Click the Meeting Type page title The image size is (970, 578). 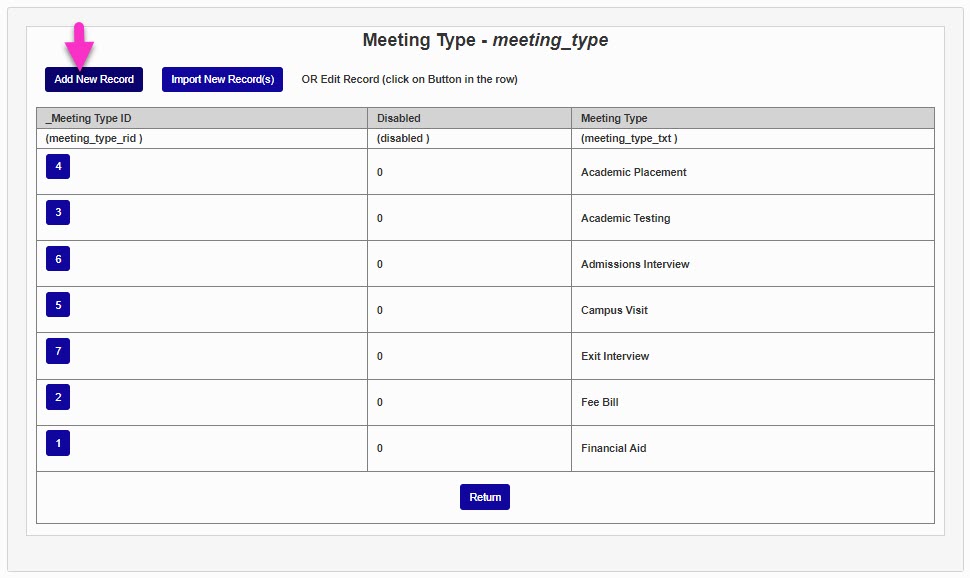coord(485,41)
